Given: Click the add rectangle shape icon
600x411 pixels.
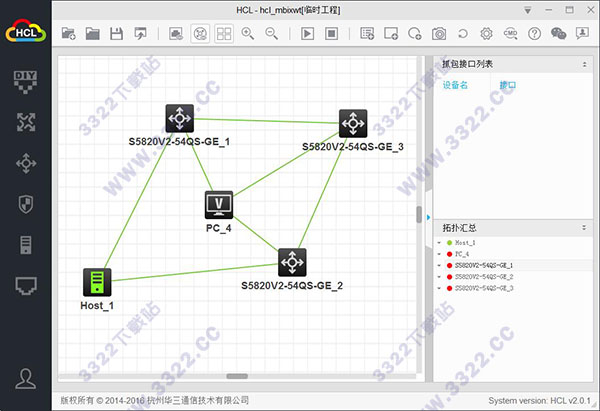Looking at the screenshot, I should [391, 34].
